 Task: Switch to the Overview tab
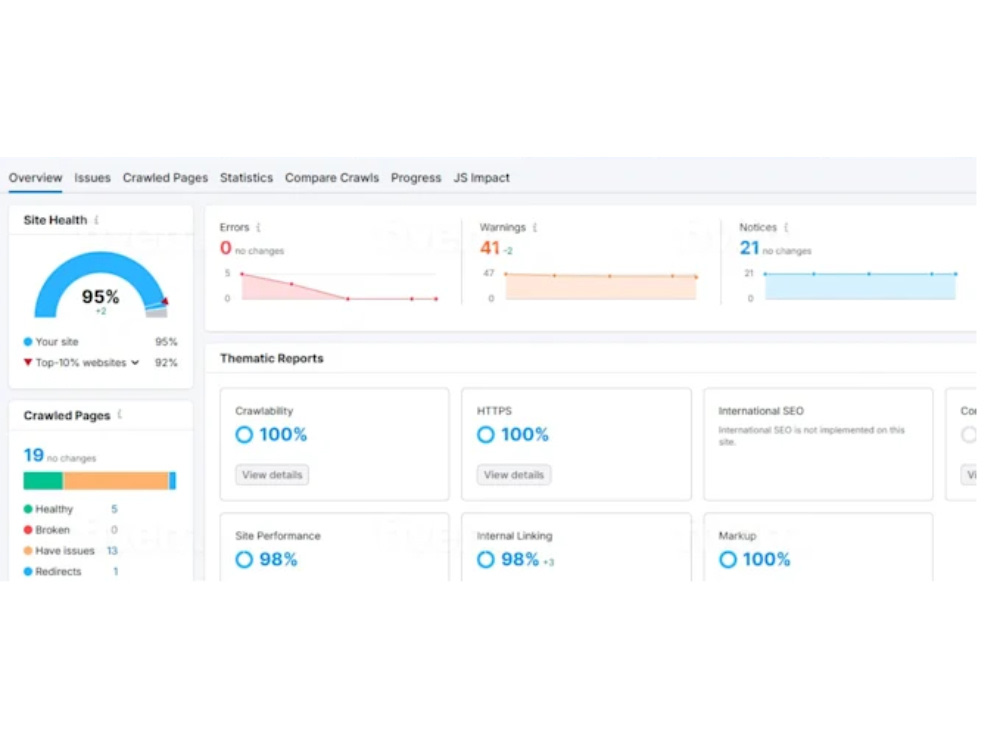click(x=36, y=178)
